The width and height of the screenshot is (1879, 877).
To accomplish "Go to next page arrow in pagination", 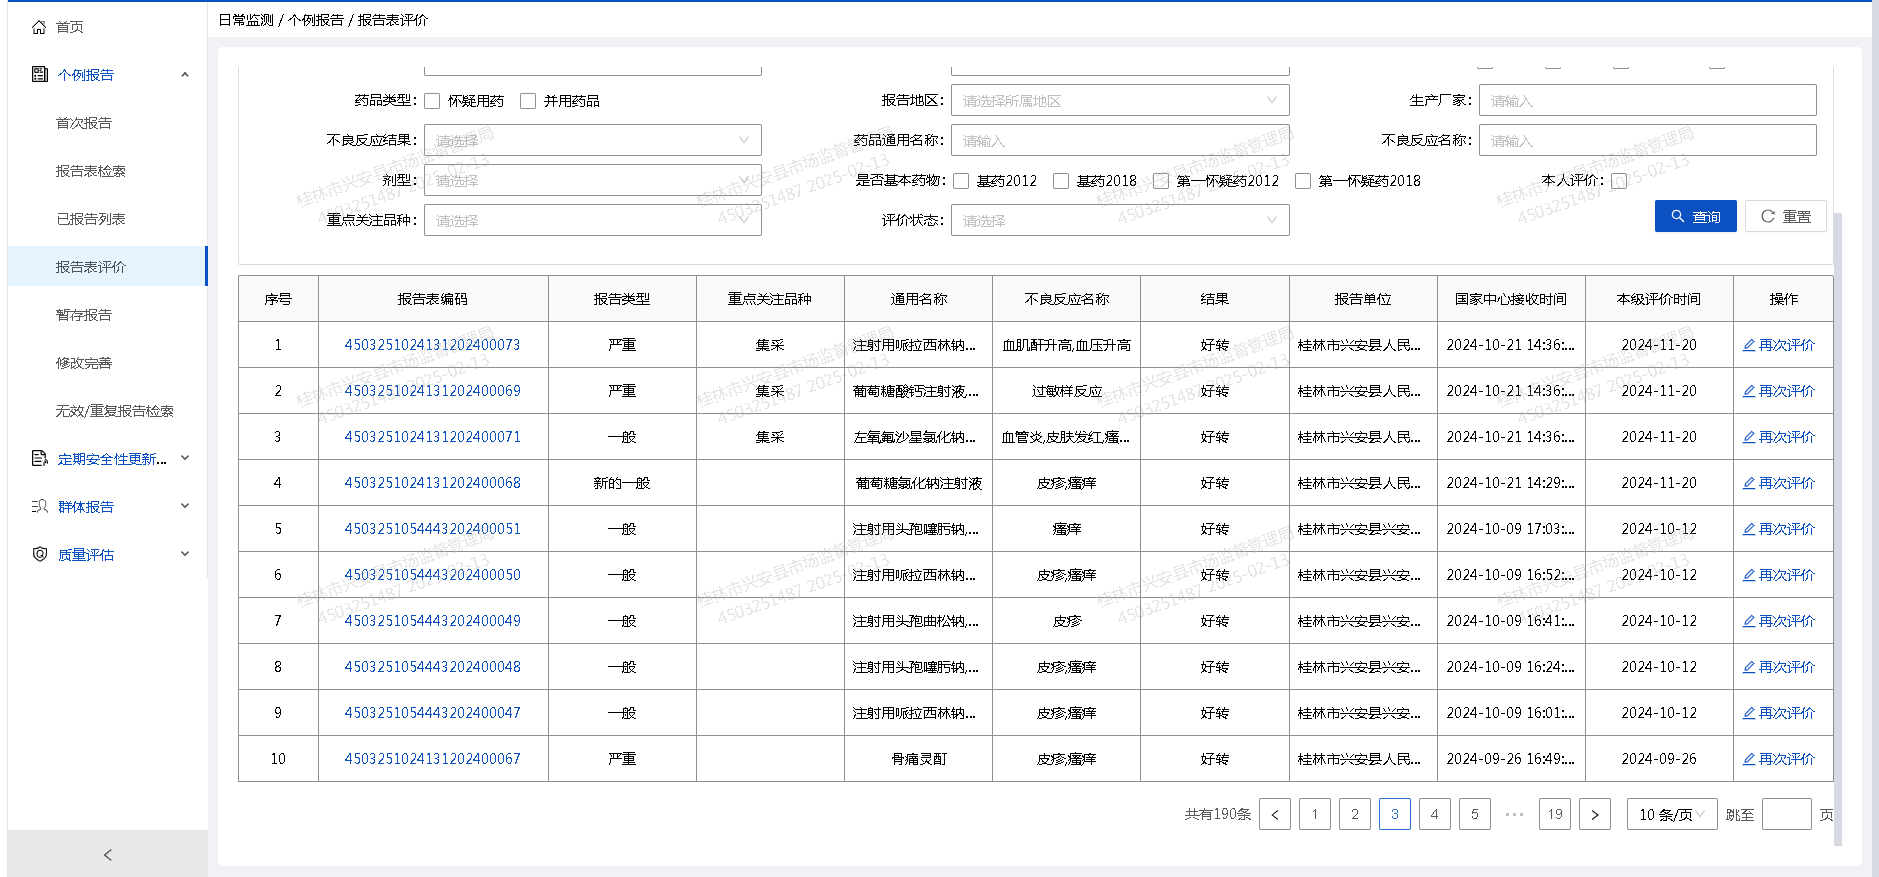I will 1594,814.
